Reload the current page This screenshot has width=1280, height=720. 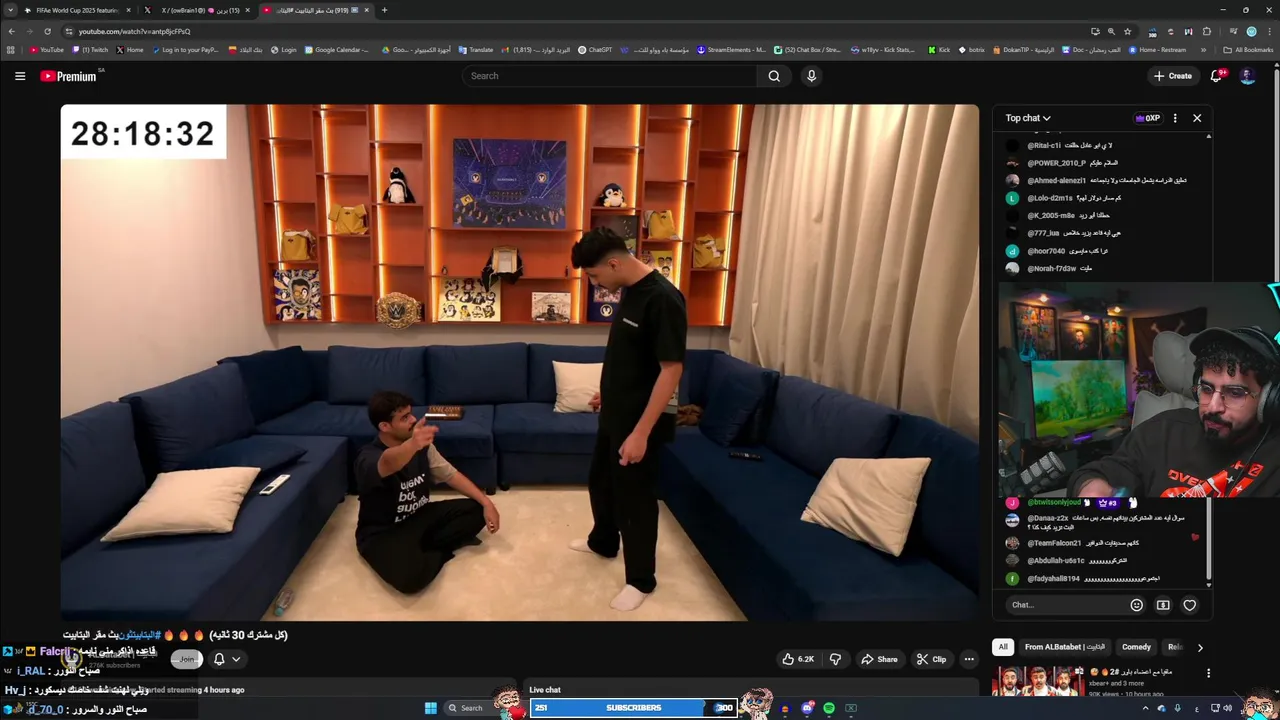point(47,31)
